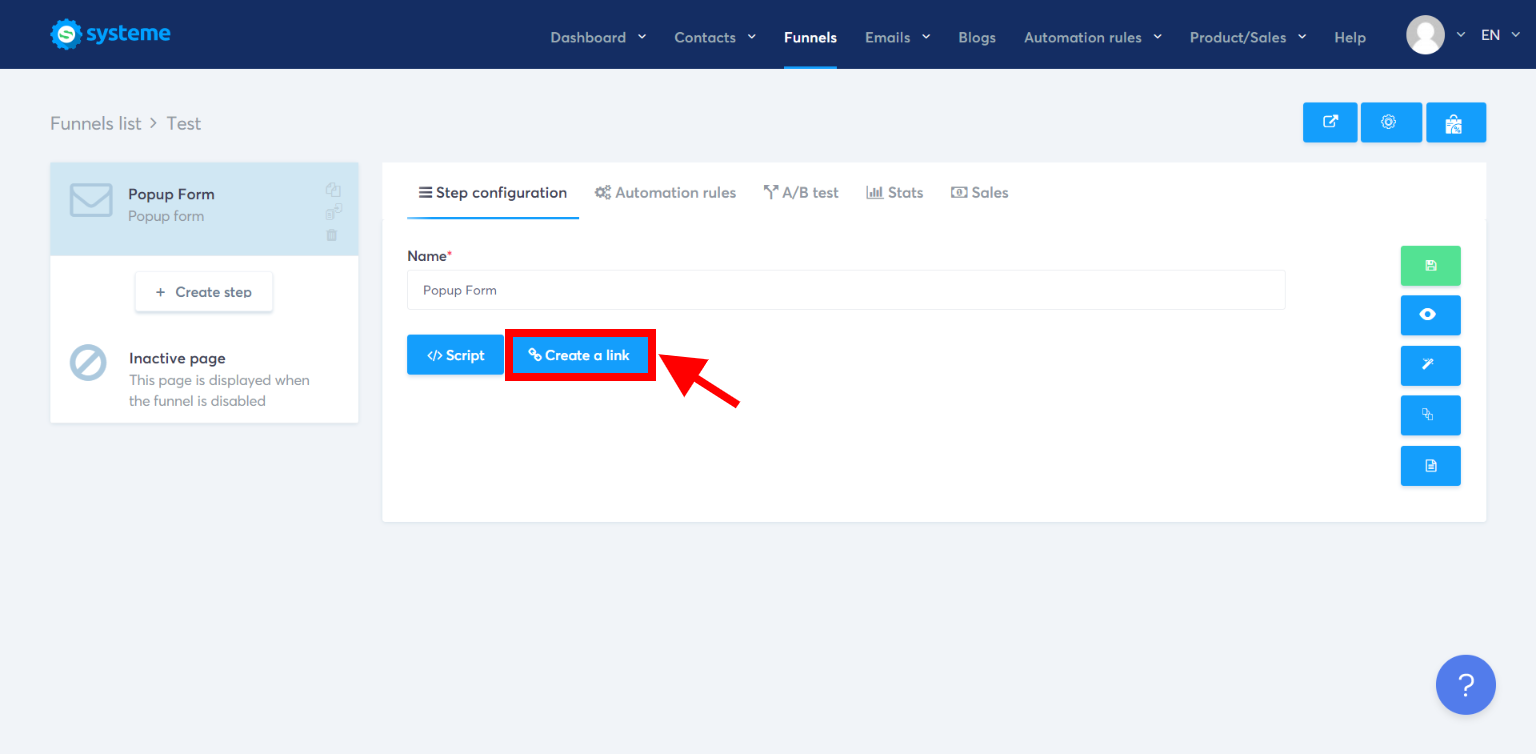Open the Stats tab

click(x=894, y=192)
